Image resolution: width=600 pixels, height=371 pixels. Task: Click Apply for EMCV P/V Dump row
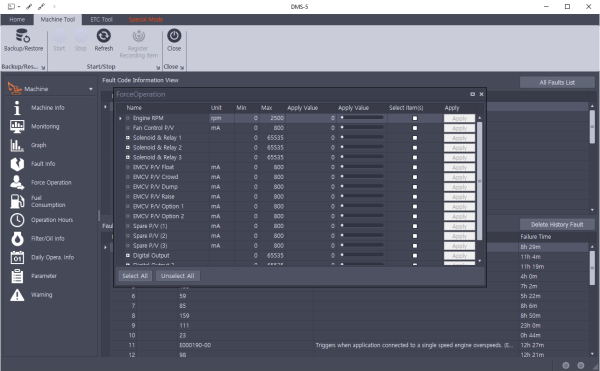pyautogui.click(x=459, y=187)
